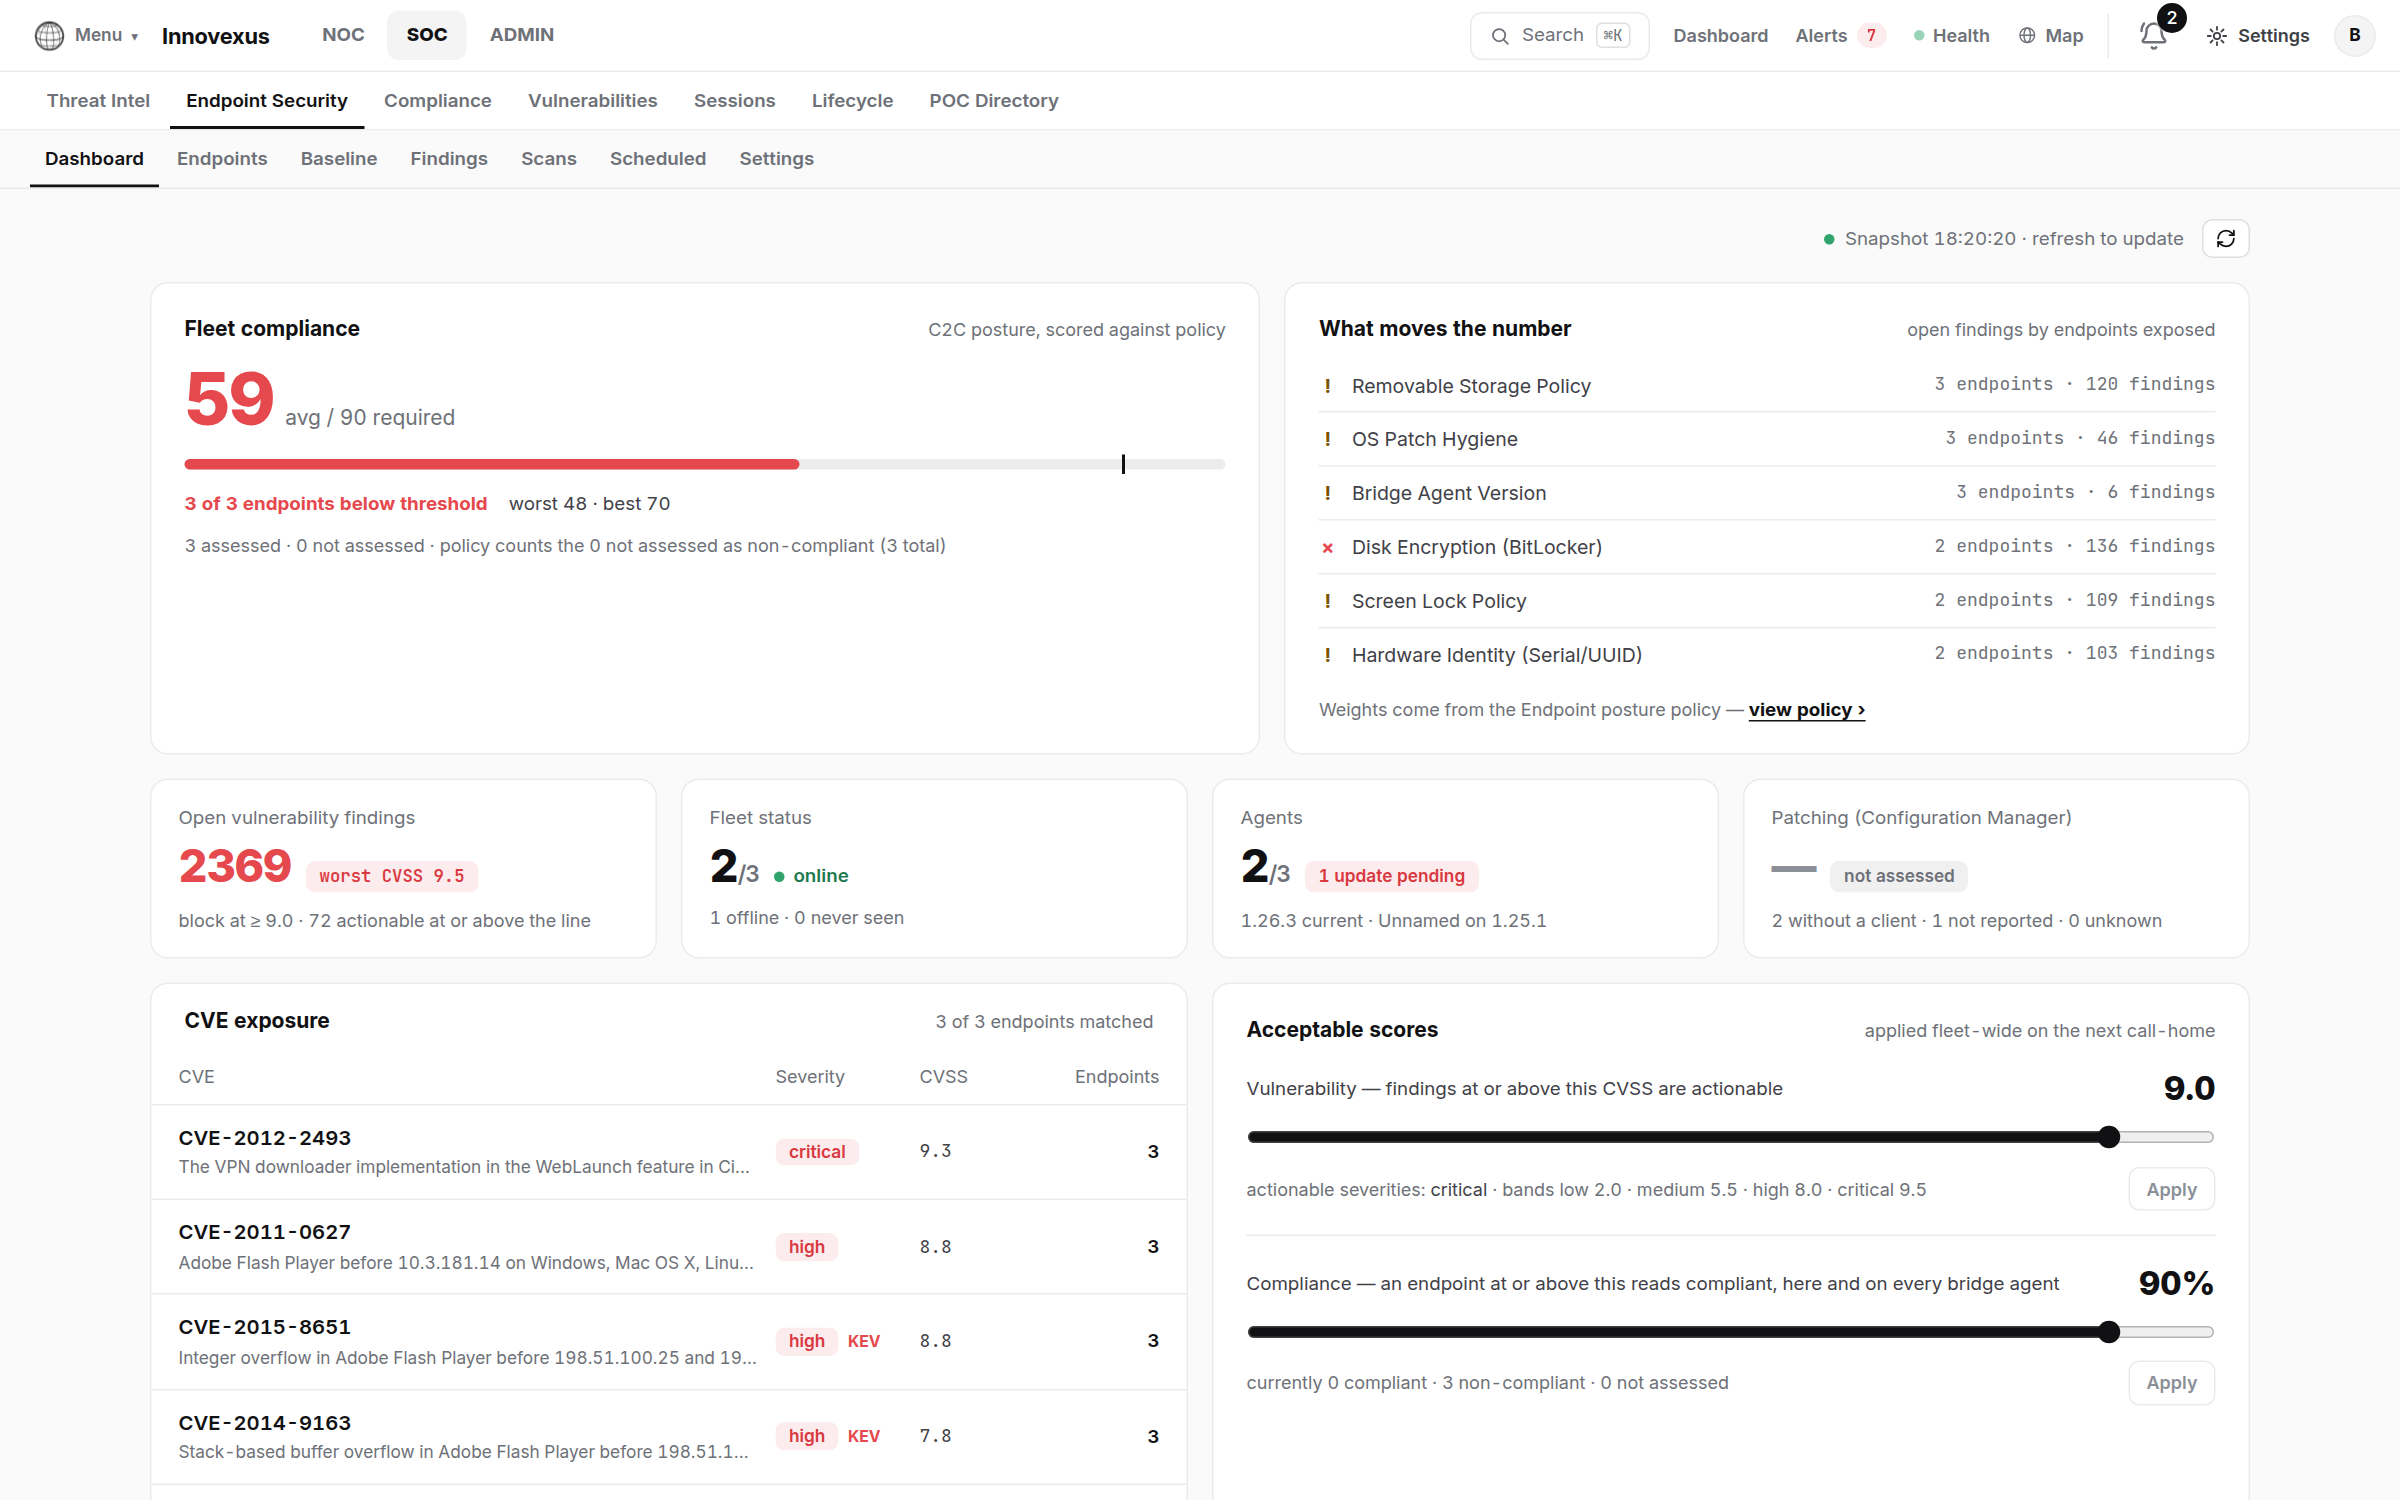Open the CVE-2014-9163 row
Image resolution: width=2400 pixels, height=1500 pixels.
[x=669, y=1437]
